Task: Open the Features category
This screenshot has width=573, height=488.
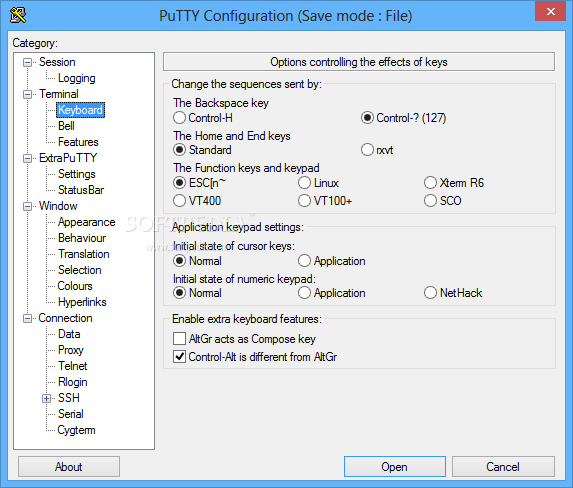Action: [78, 142]
